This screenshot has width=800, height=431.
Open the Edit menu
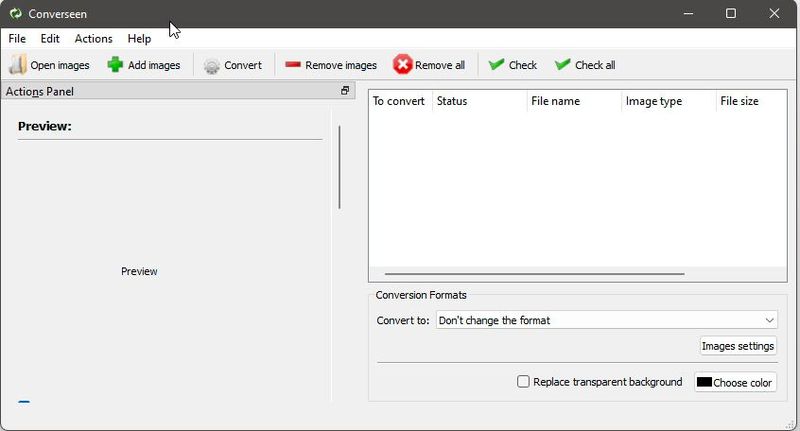(50, 39)
